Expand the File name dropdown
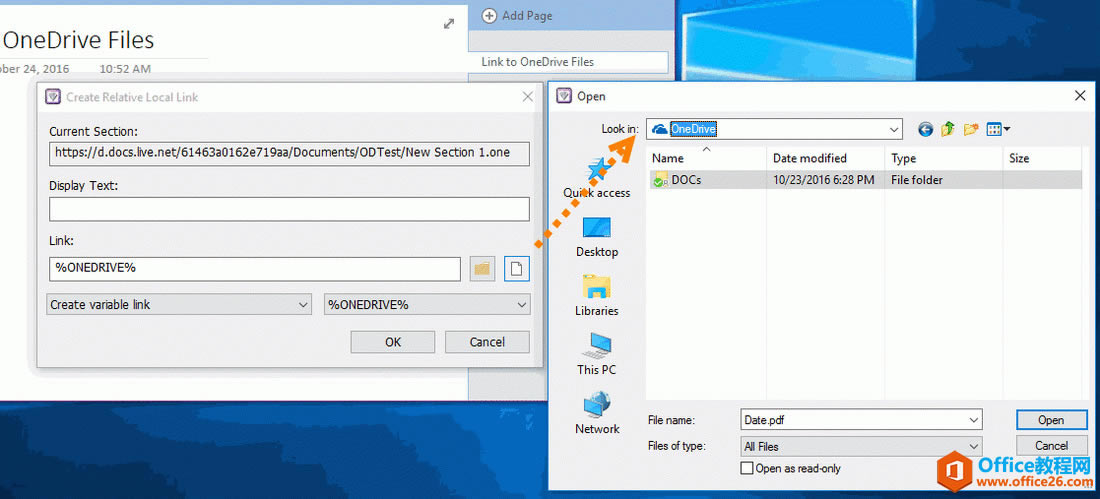1100x499 pixels. pos(974,420)
